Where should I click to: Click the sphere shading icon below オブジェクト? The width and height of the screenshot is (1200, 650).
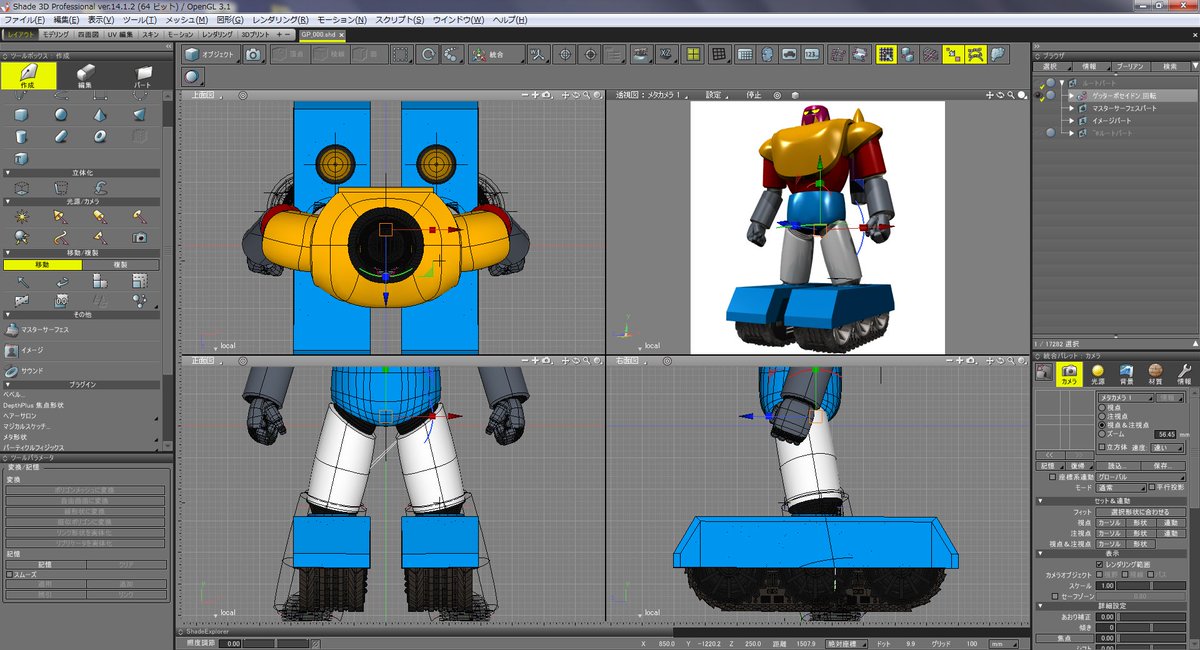click(x=193, y=76)
